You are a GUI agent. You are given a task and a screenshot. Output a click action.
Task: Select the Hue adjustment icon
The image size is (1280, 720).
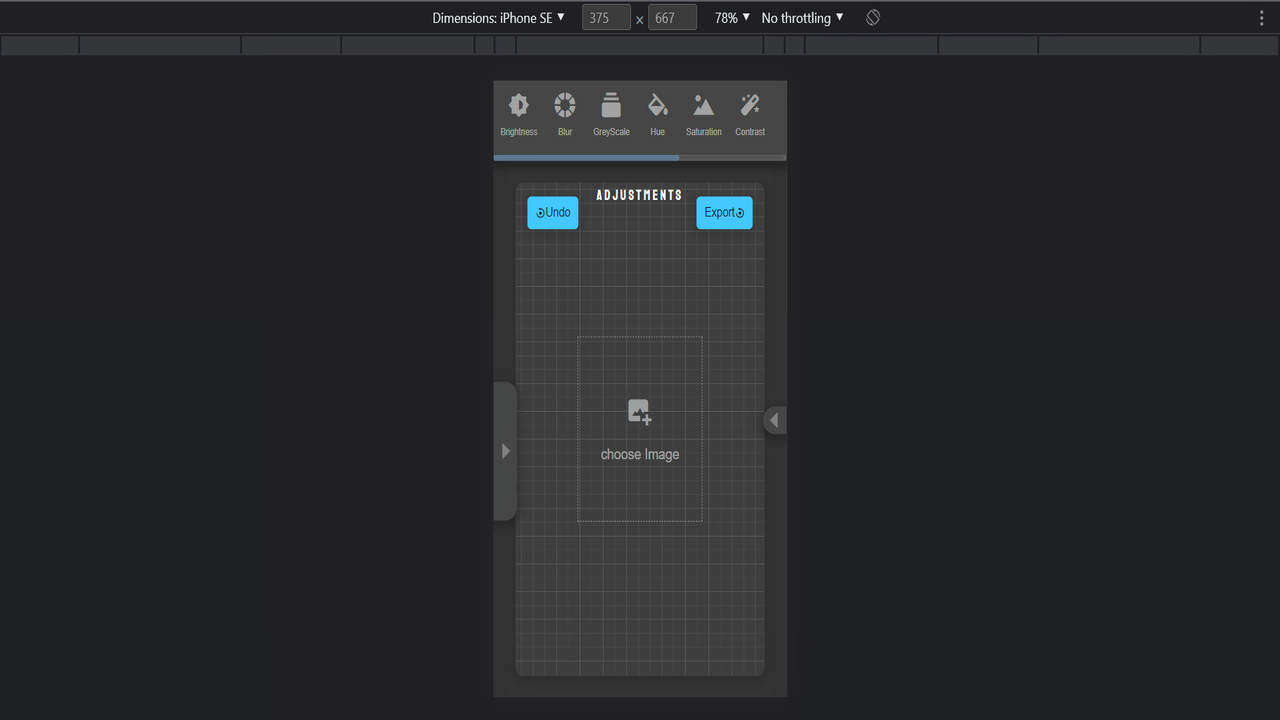657,112
